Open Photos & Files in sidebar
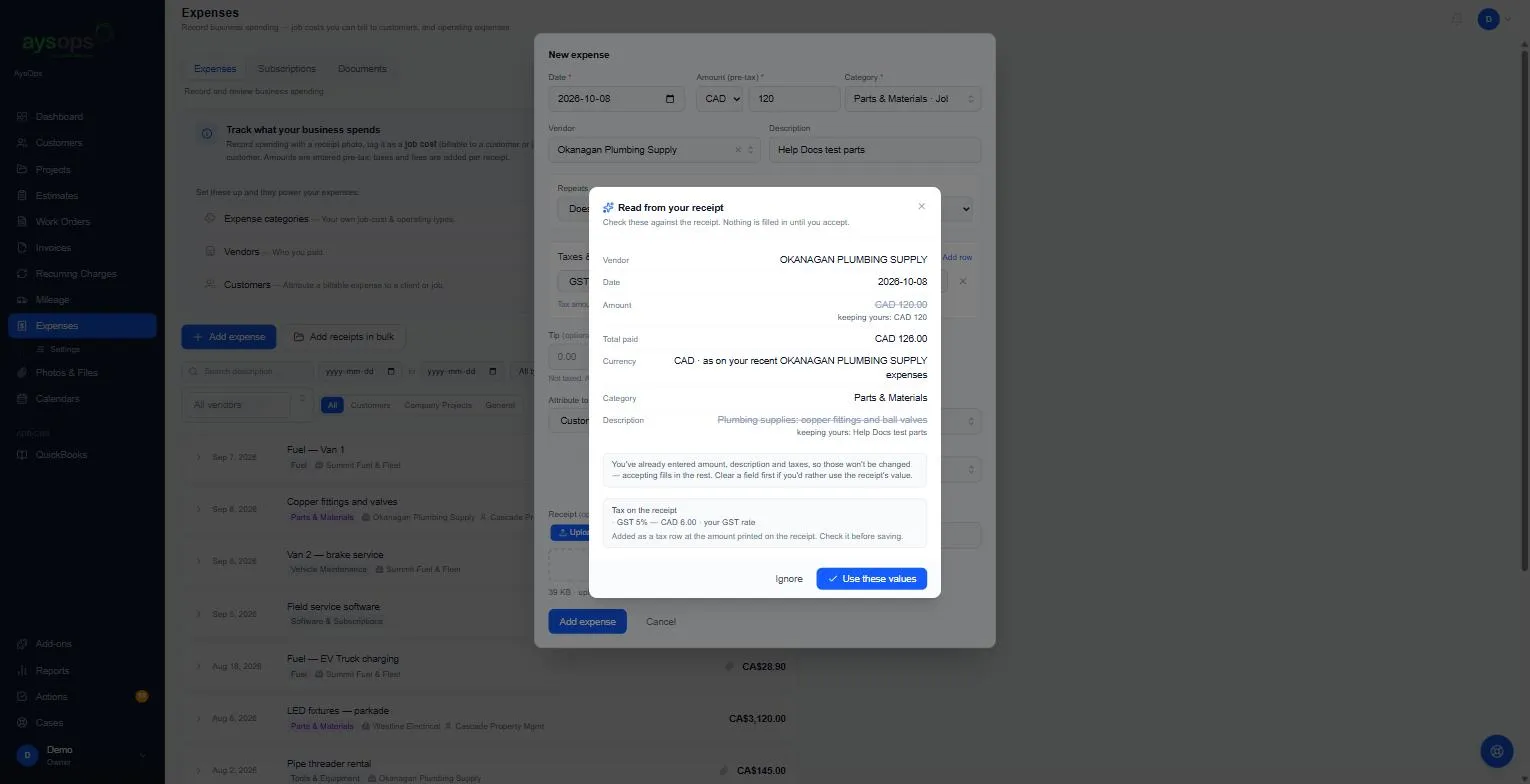This screenshot has height=784, width=1530. click(x=66, y=373)
